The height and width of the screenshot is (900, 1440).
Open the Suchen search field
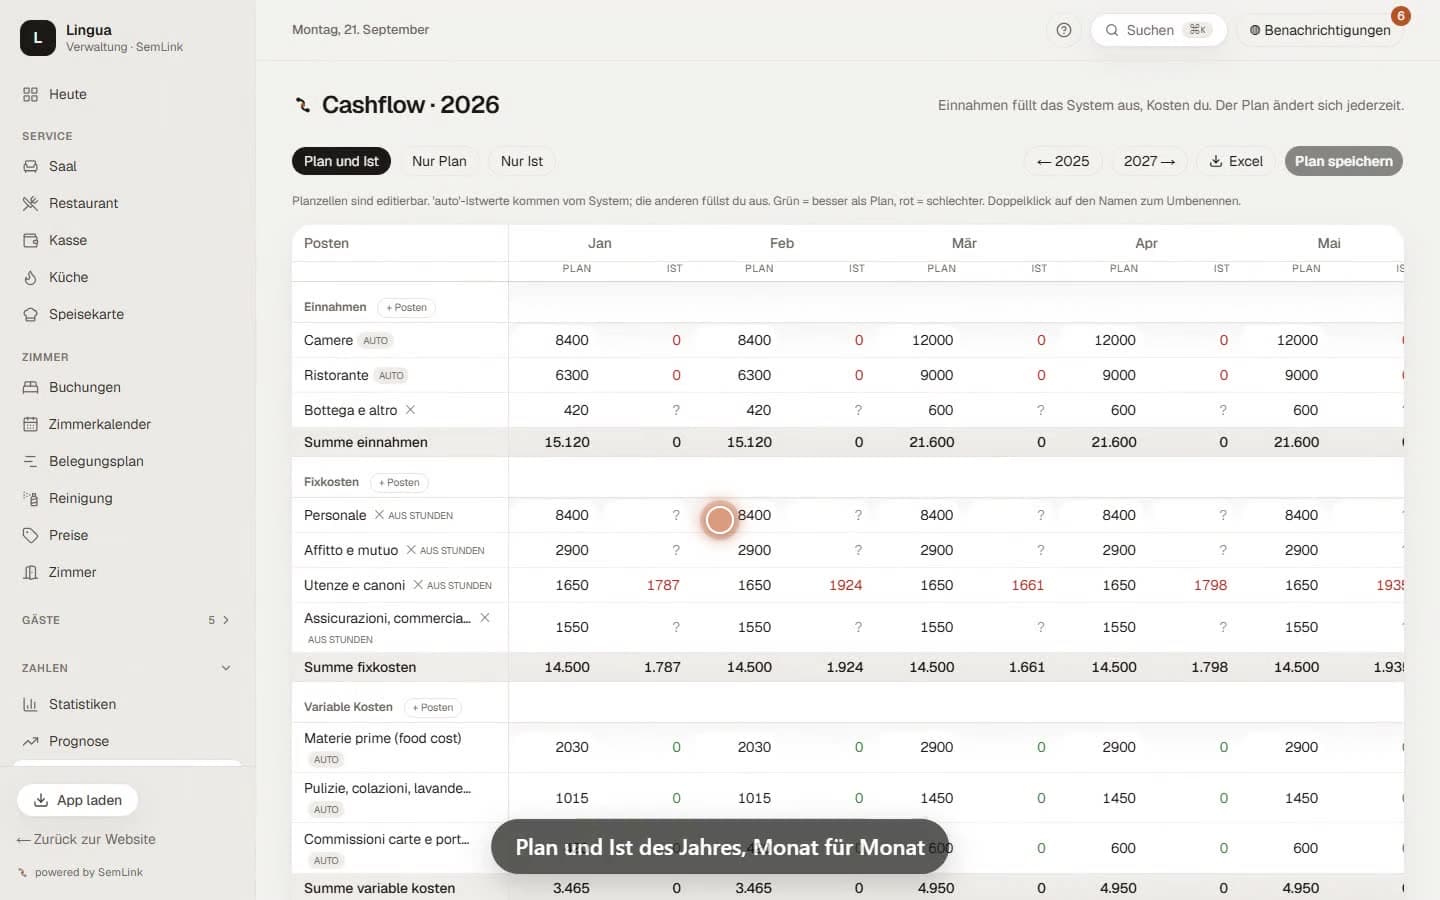pos(1158,30)
